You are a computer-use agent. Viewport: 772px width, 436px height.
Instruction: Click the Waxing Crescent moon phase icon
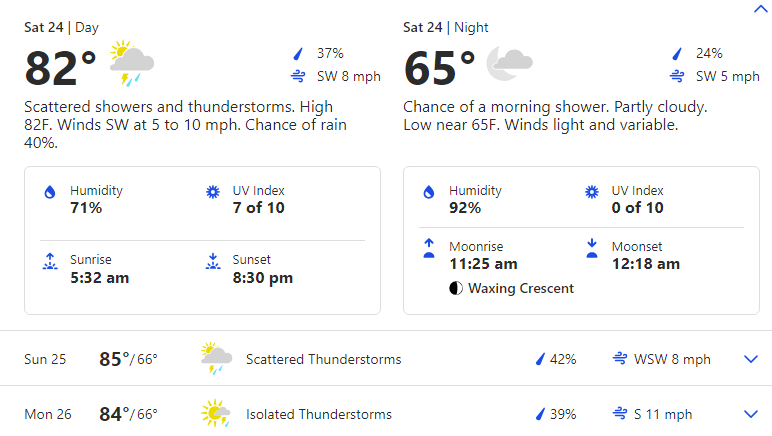[456, 288]
